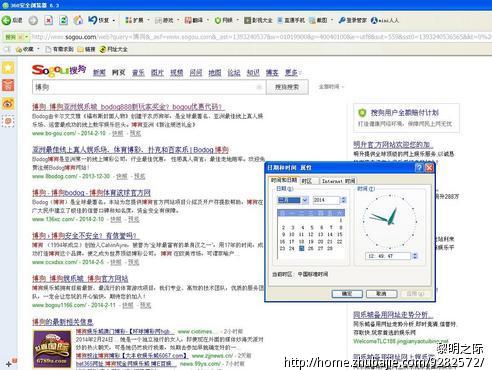
Task: Click the stop loading X icon
Action: pyautogui.click(x=49, y=20)
